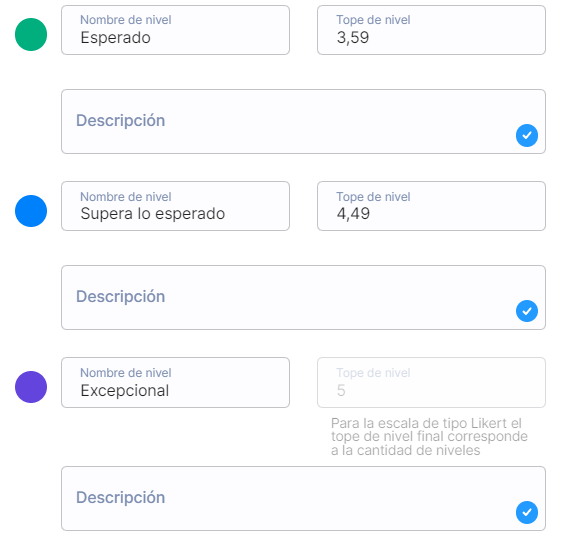Select the level name field containing Esperado
561x545 pixels.
click(175, 30)
